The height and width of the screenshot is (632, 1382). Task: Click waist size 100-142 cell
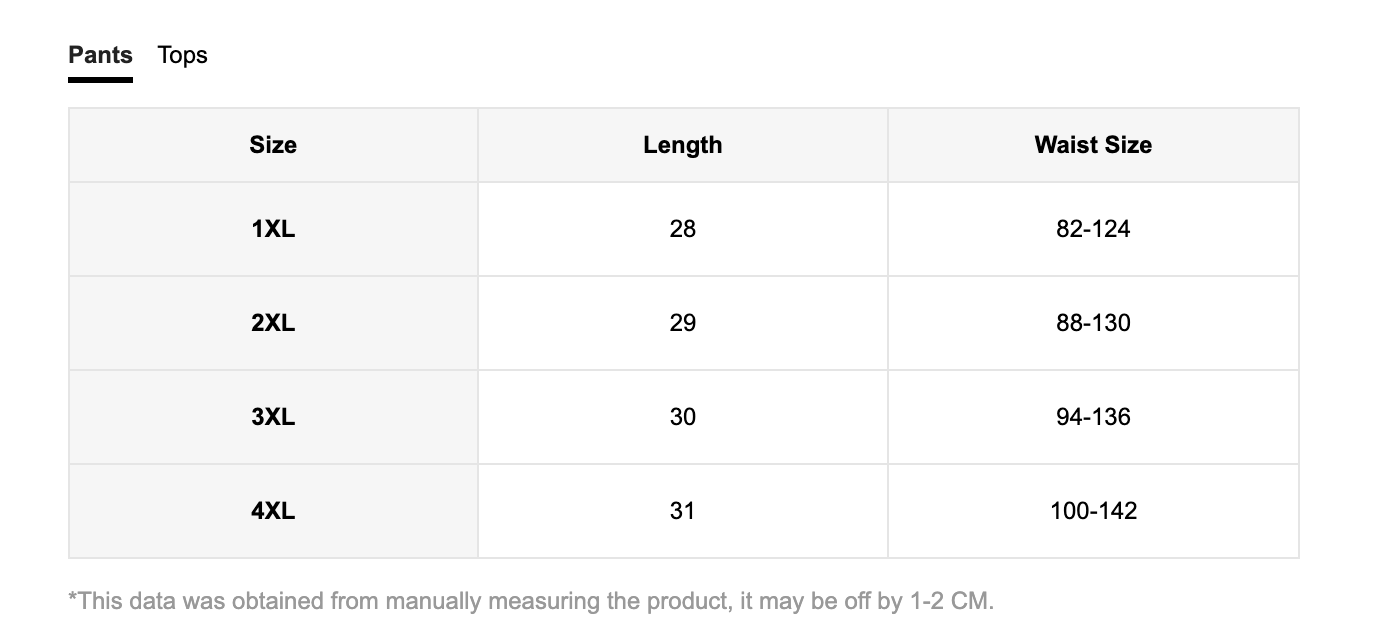pyautogui.click(x=1093, y=511)
